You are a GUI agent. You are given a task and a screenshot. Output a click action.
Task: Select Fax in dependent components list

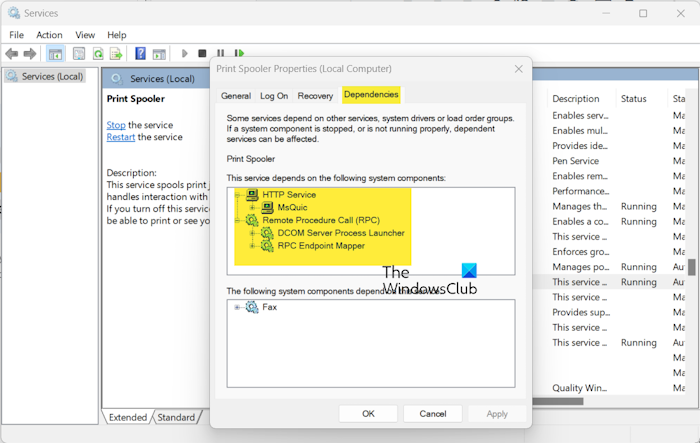tap(269, 307)
